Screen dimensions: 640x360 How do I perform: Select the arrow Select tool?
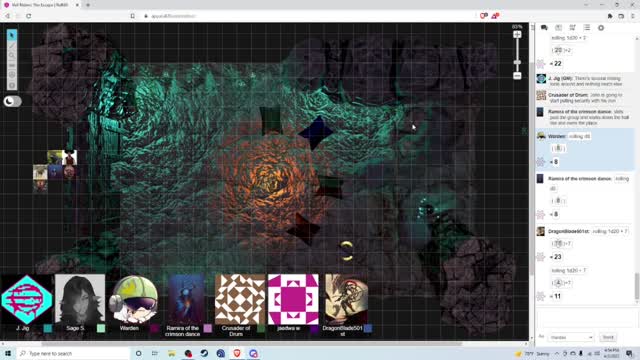[12, 35]
